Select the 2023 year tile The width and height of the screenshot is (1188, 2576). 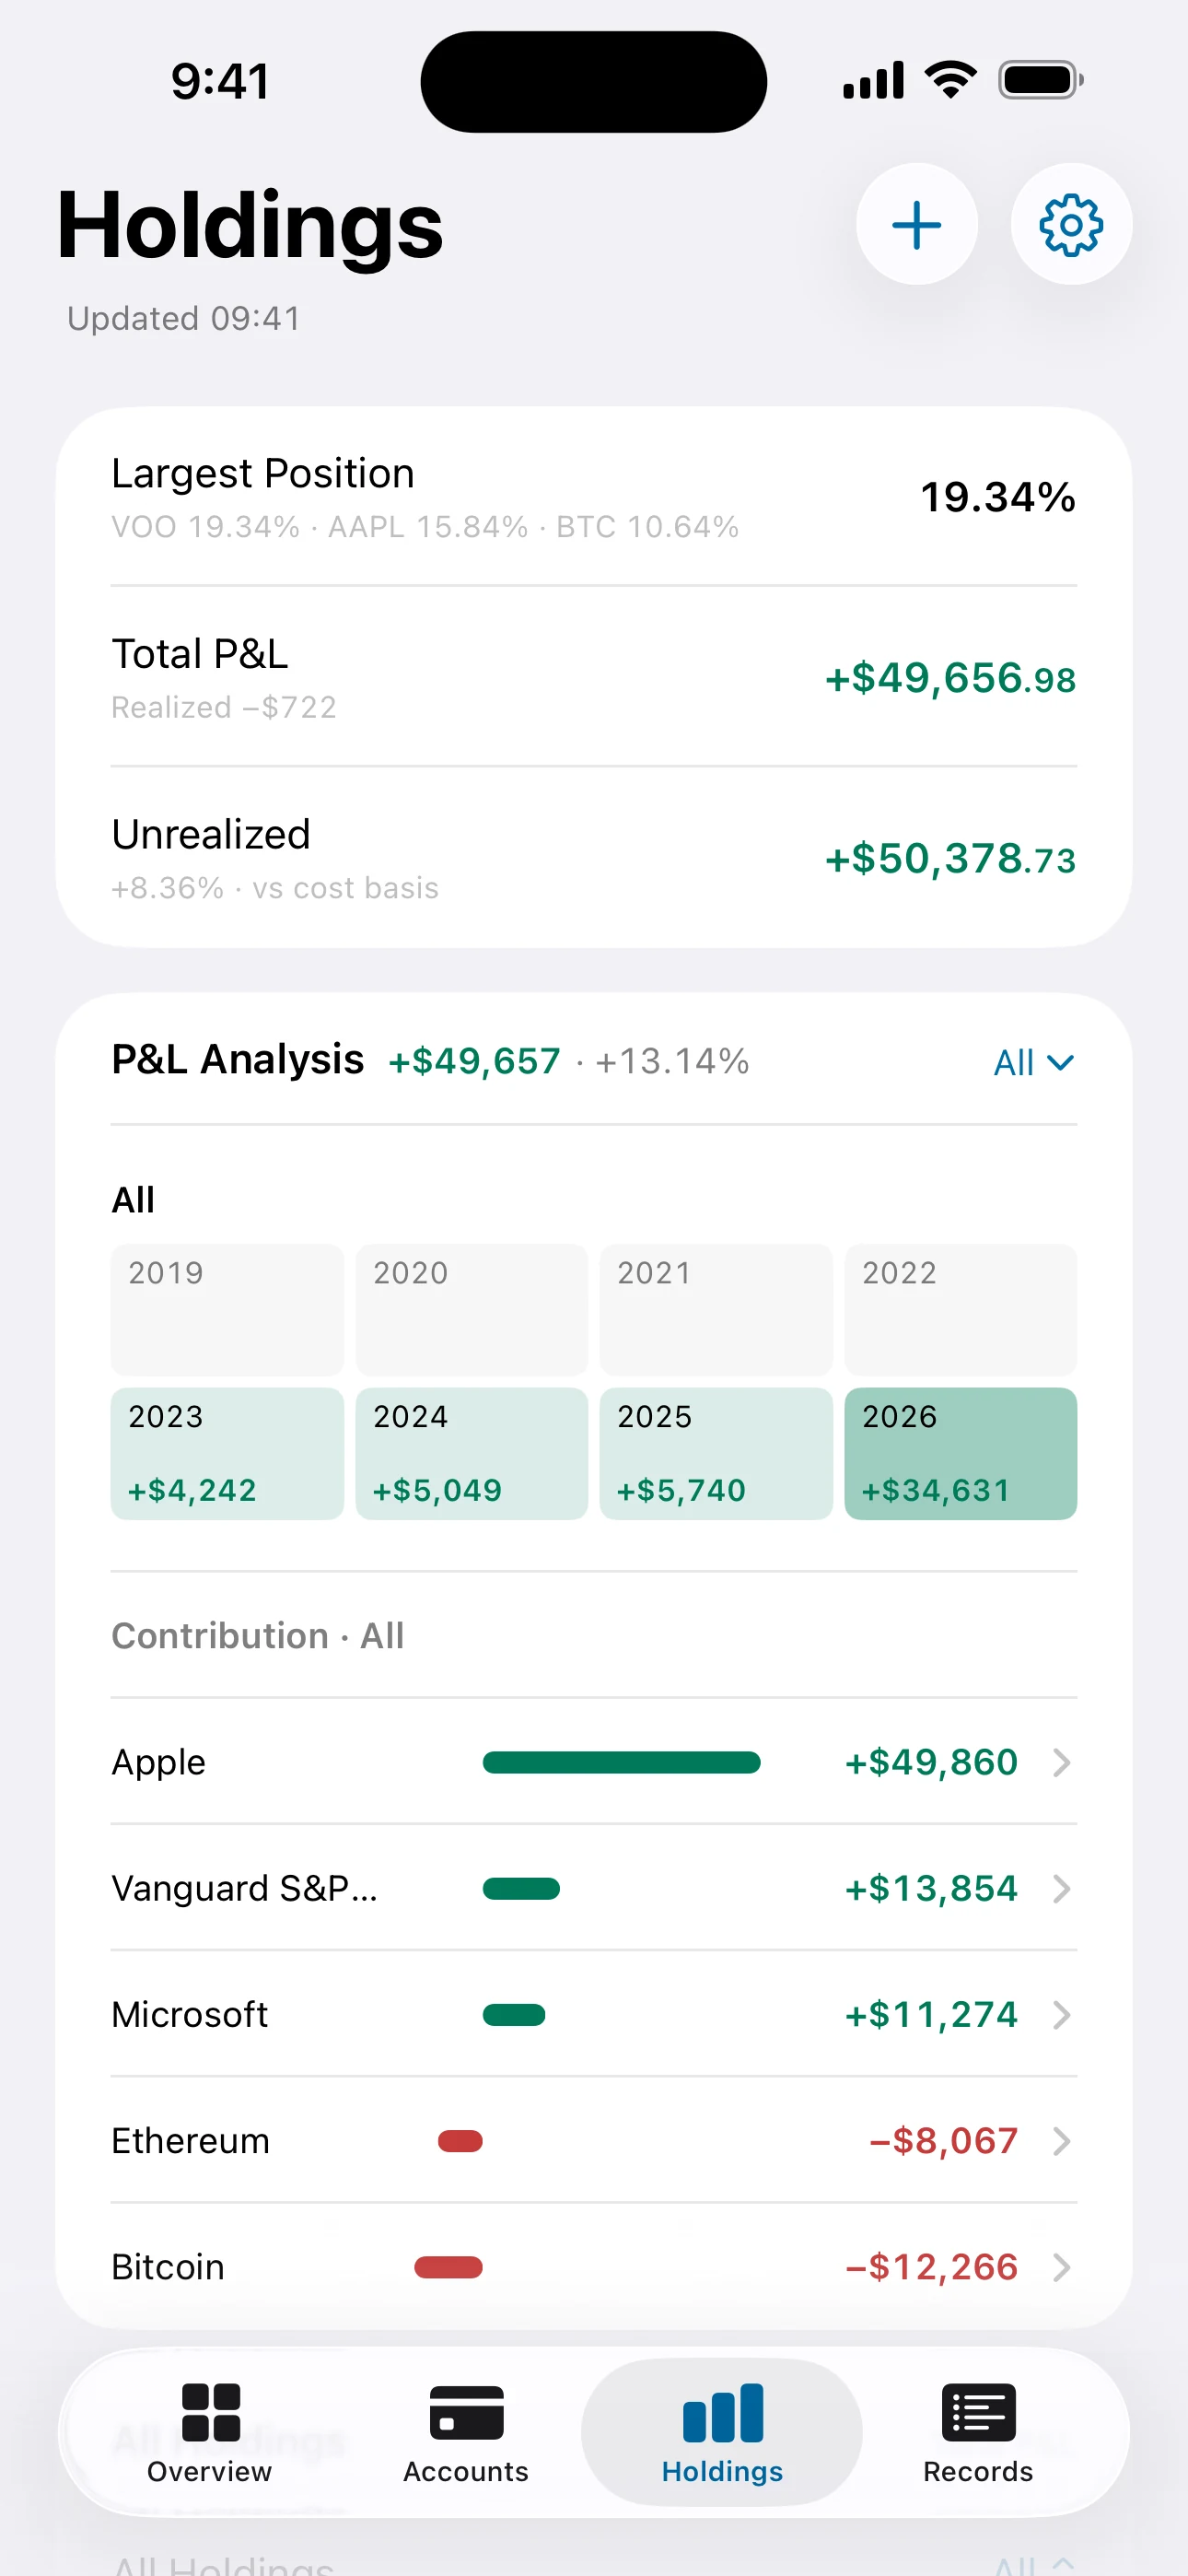pos(227,1453)
